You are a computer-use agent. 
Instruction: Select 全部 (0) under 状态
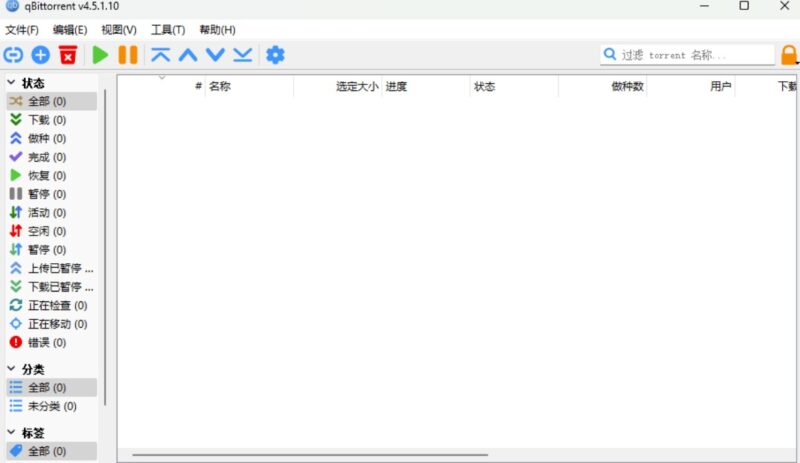52,101
